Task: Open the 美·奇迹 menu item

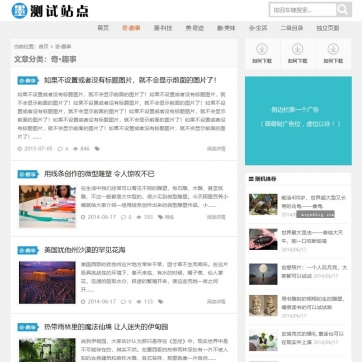Action: [x=194, y=28]
